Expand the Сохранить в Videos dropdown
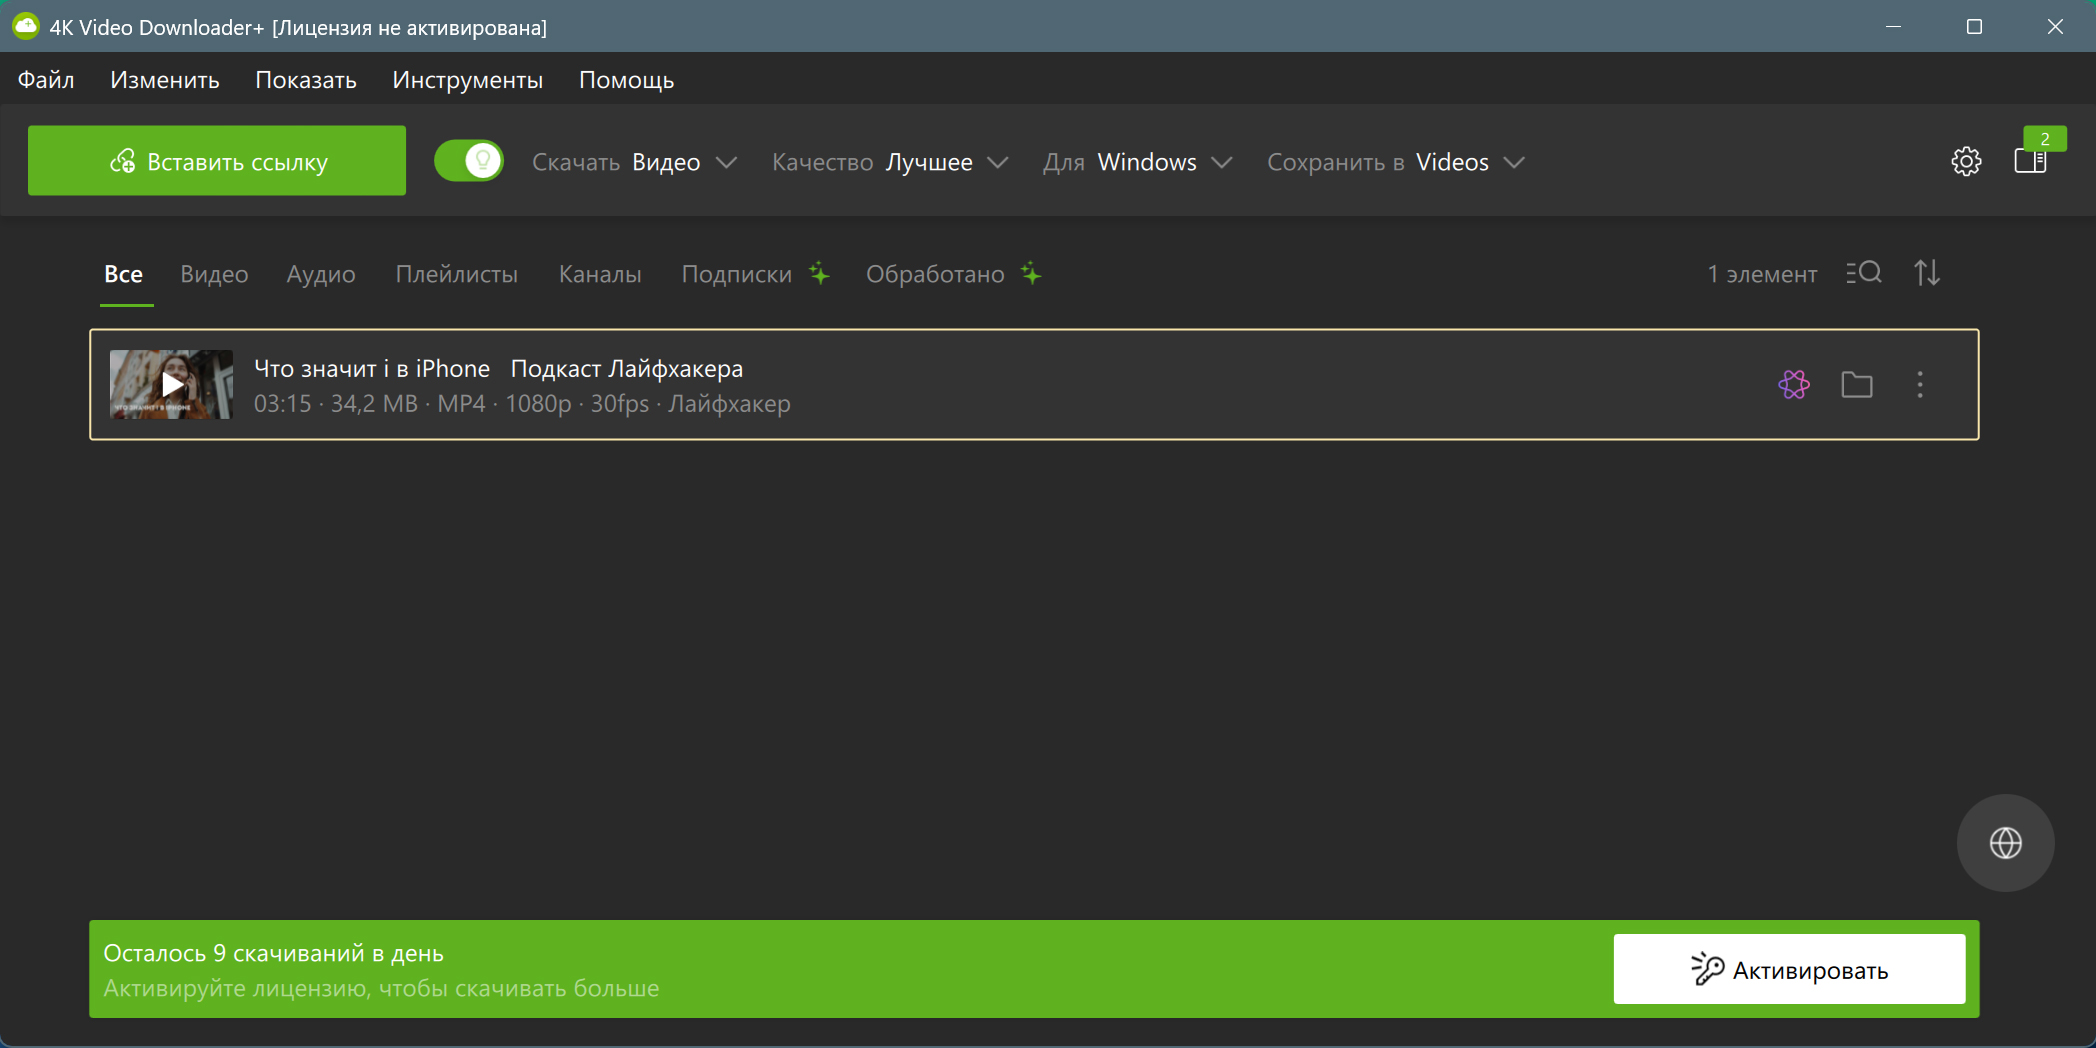Image resolution: width=2096 pixels, height=1048 pixels. coord(1396,162)
